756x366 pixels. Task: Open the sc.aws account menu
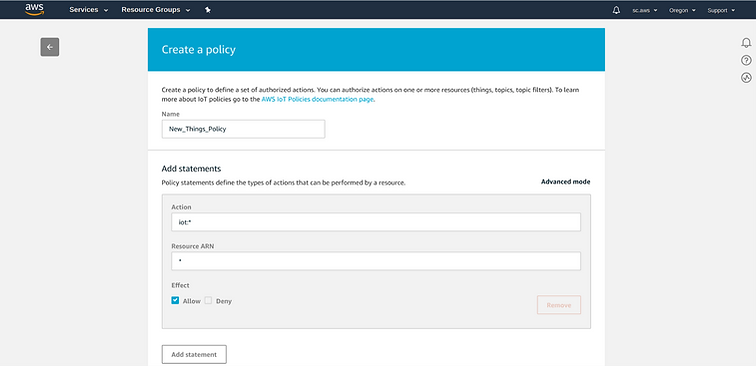coord(644,10)
